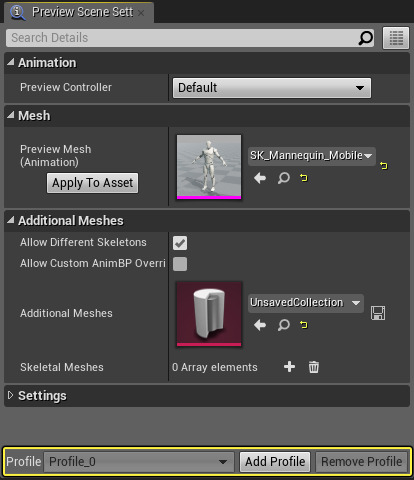414x480 pixels.
Task: Empty Skeletal Meshes array with trash icon
Action: pyautogui.click(x=313, y=367)
